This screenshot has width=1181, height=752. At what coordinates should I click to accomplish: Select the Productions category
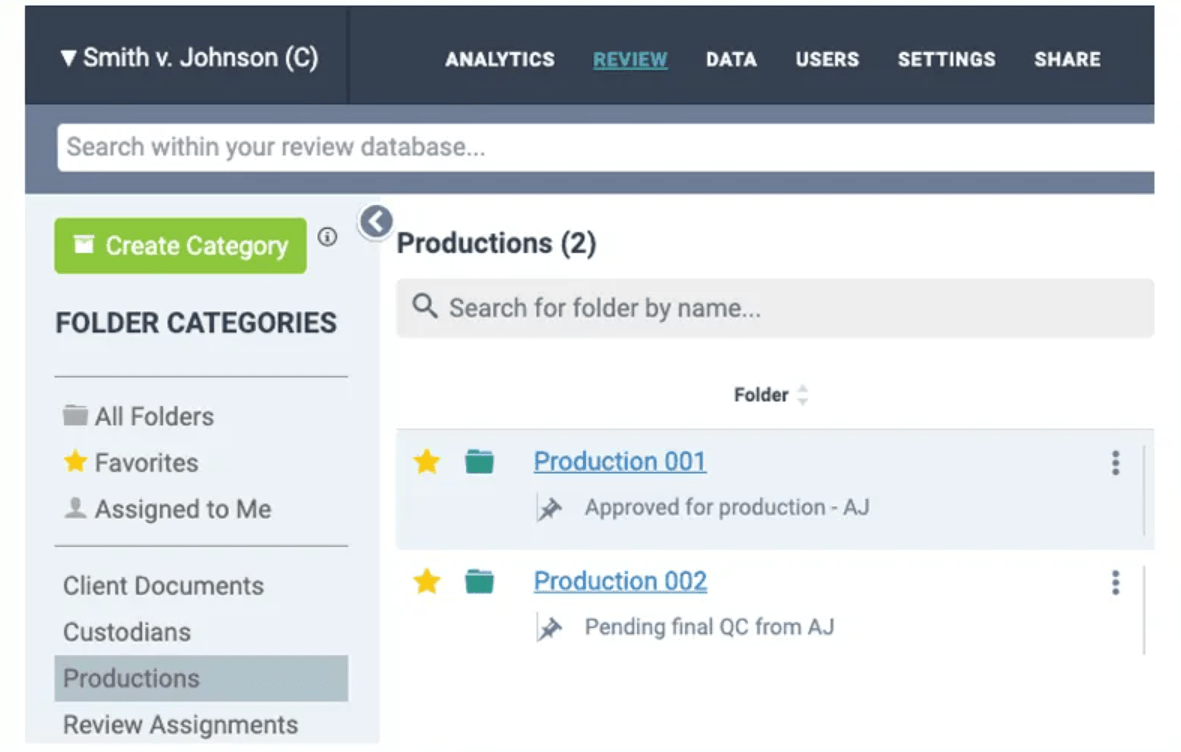coord(201,678)
